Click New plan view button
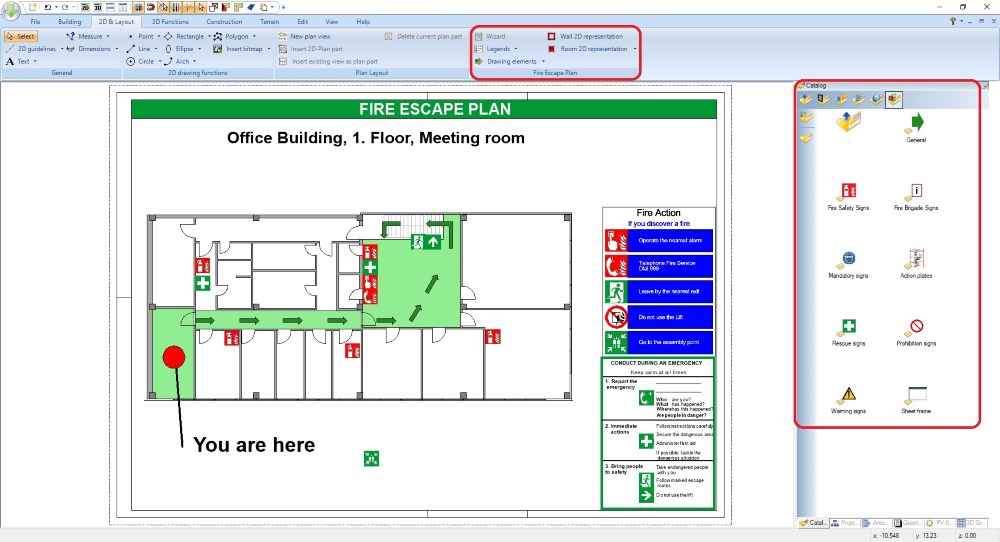The height and width of the screenshot is (542, 1000). click(x=305, y=36)
